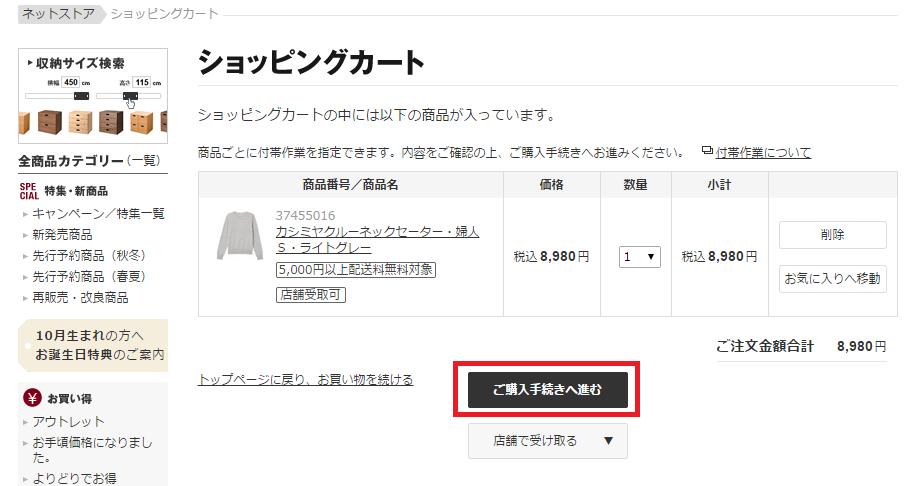The image size is (922, 486).
Task: Select 新発売商品 category
Action: pos(62,235)
